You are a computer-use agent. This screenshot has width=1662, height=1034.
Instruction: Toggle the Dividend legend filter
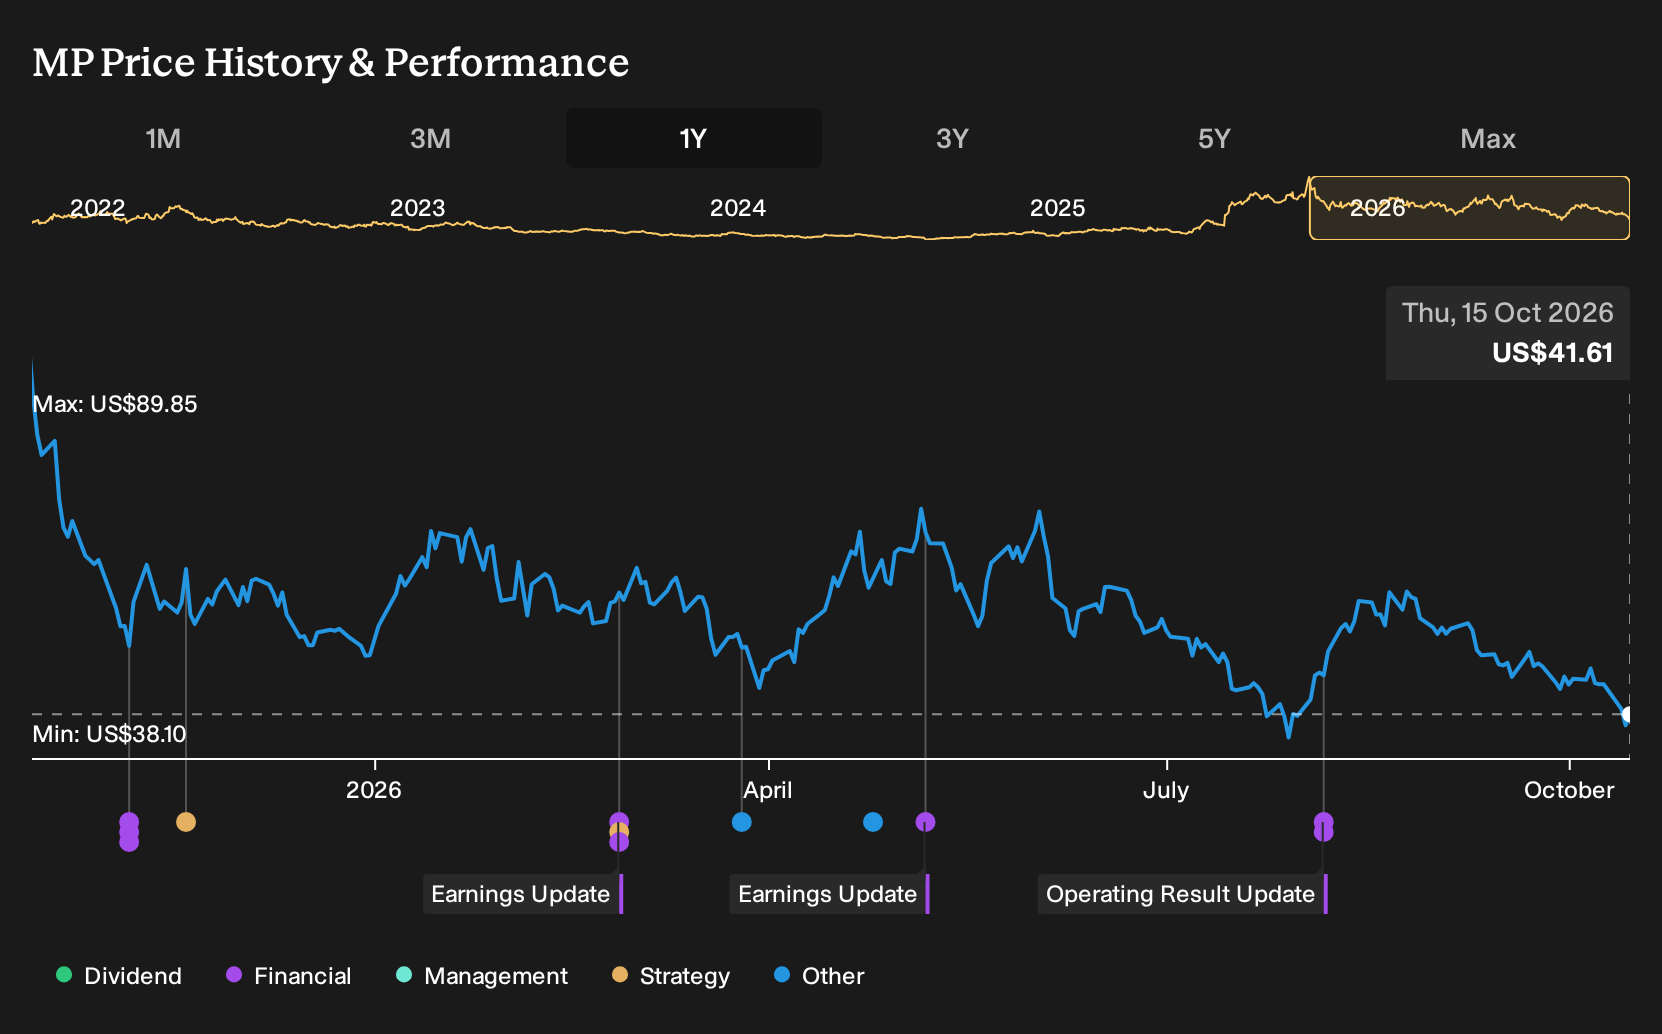tap(119, 976)
